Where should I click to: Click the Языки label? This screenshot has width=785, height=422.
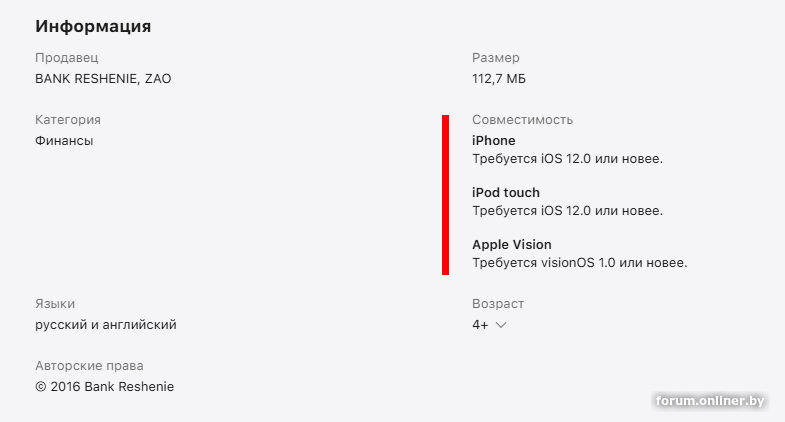(55, 304)
